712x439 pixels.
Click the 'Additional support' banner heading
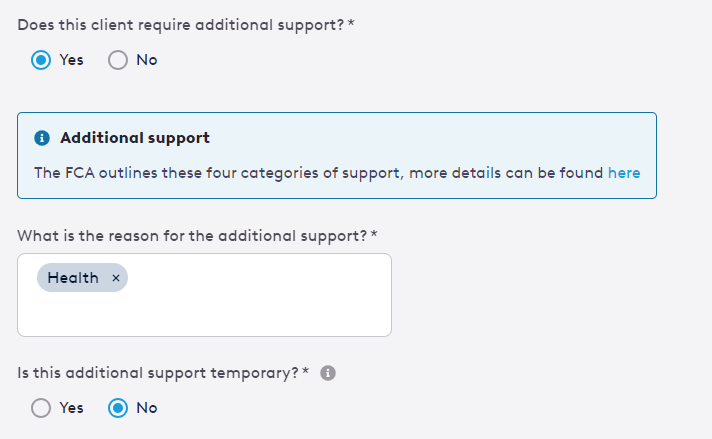[135, 138]
